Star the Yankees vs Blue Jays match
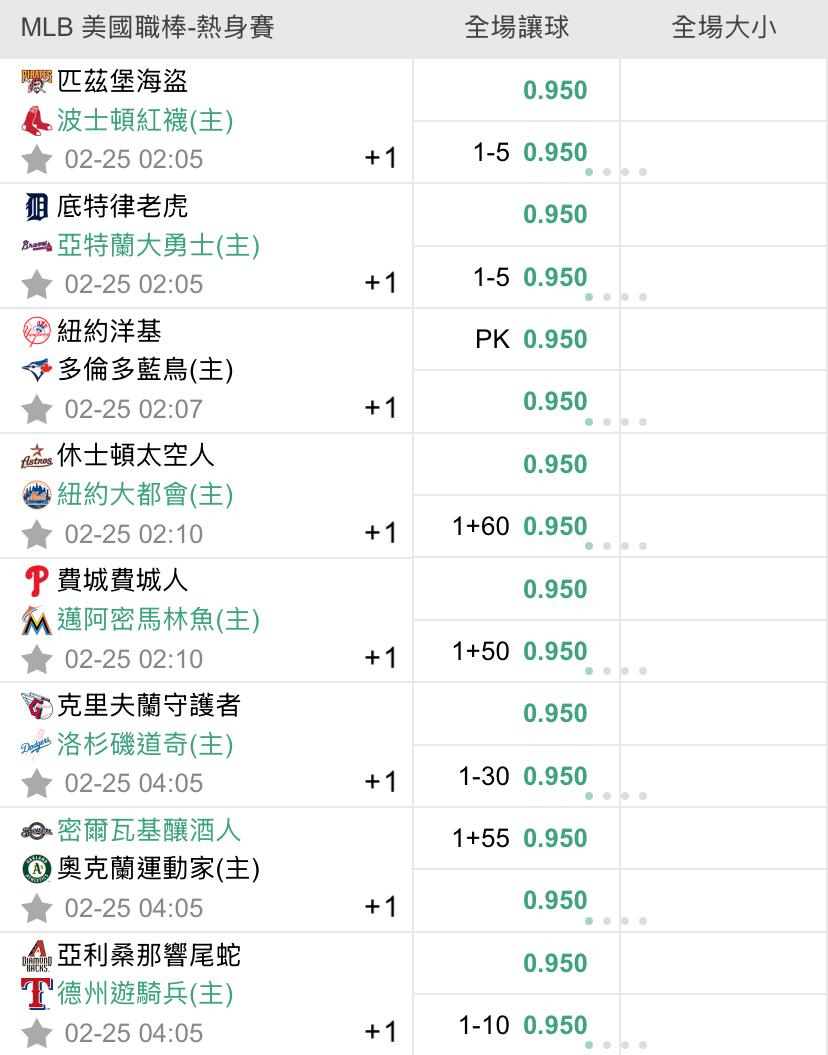Viewport: 828px width, 1055px height. point(37,409)
